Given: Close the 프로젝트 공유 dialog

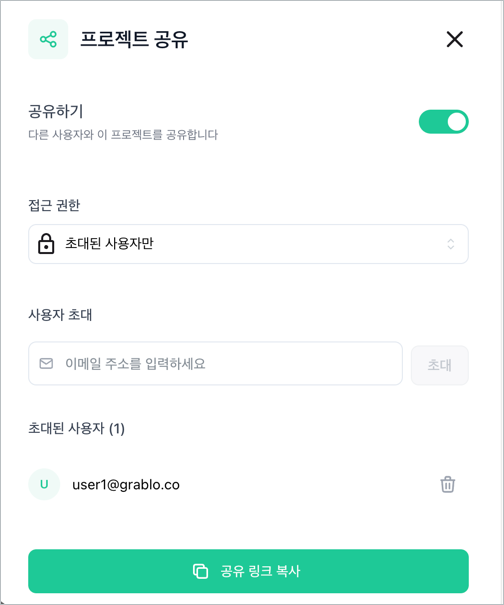Looking at the screenshot, I should (x=455, y=39).
